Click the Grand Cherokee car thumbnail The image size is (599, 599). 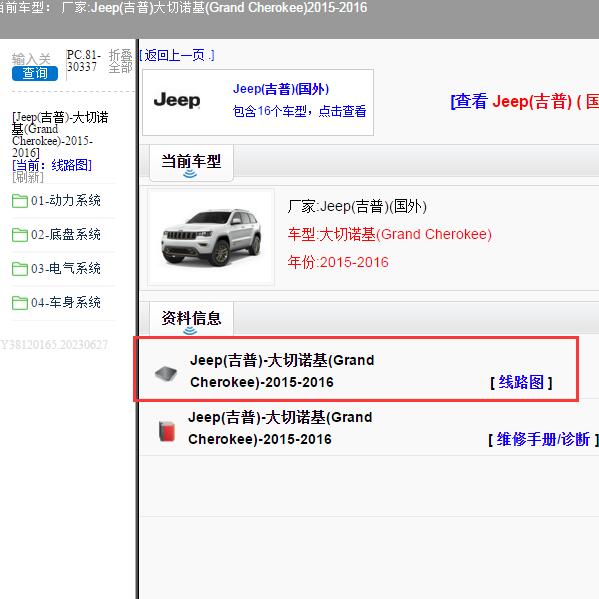pyautogui.click(x=211, y=237)
